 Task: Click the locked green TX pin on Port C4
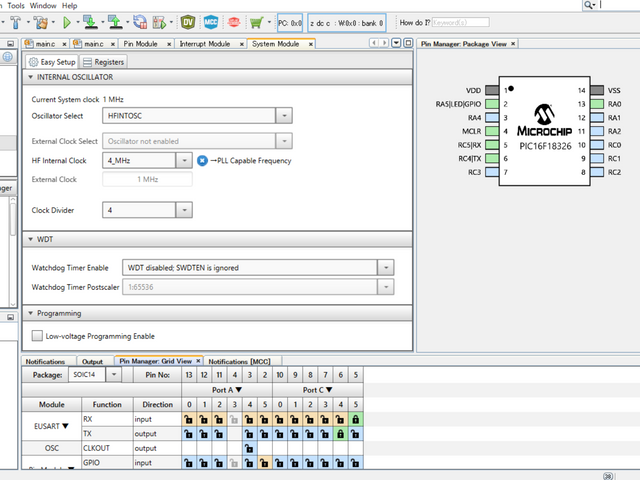(340, 434)
